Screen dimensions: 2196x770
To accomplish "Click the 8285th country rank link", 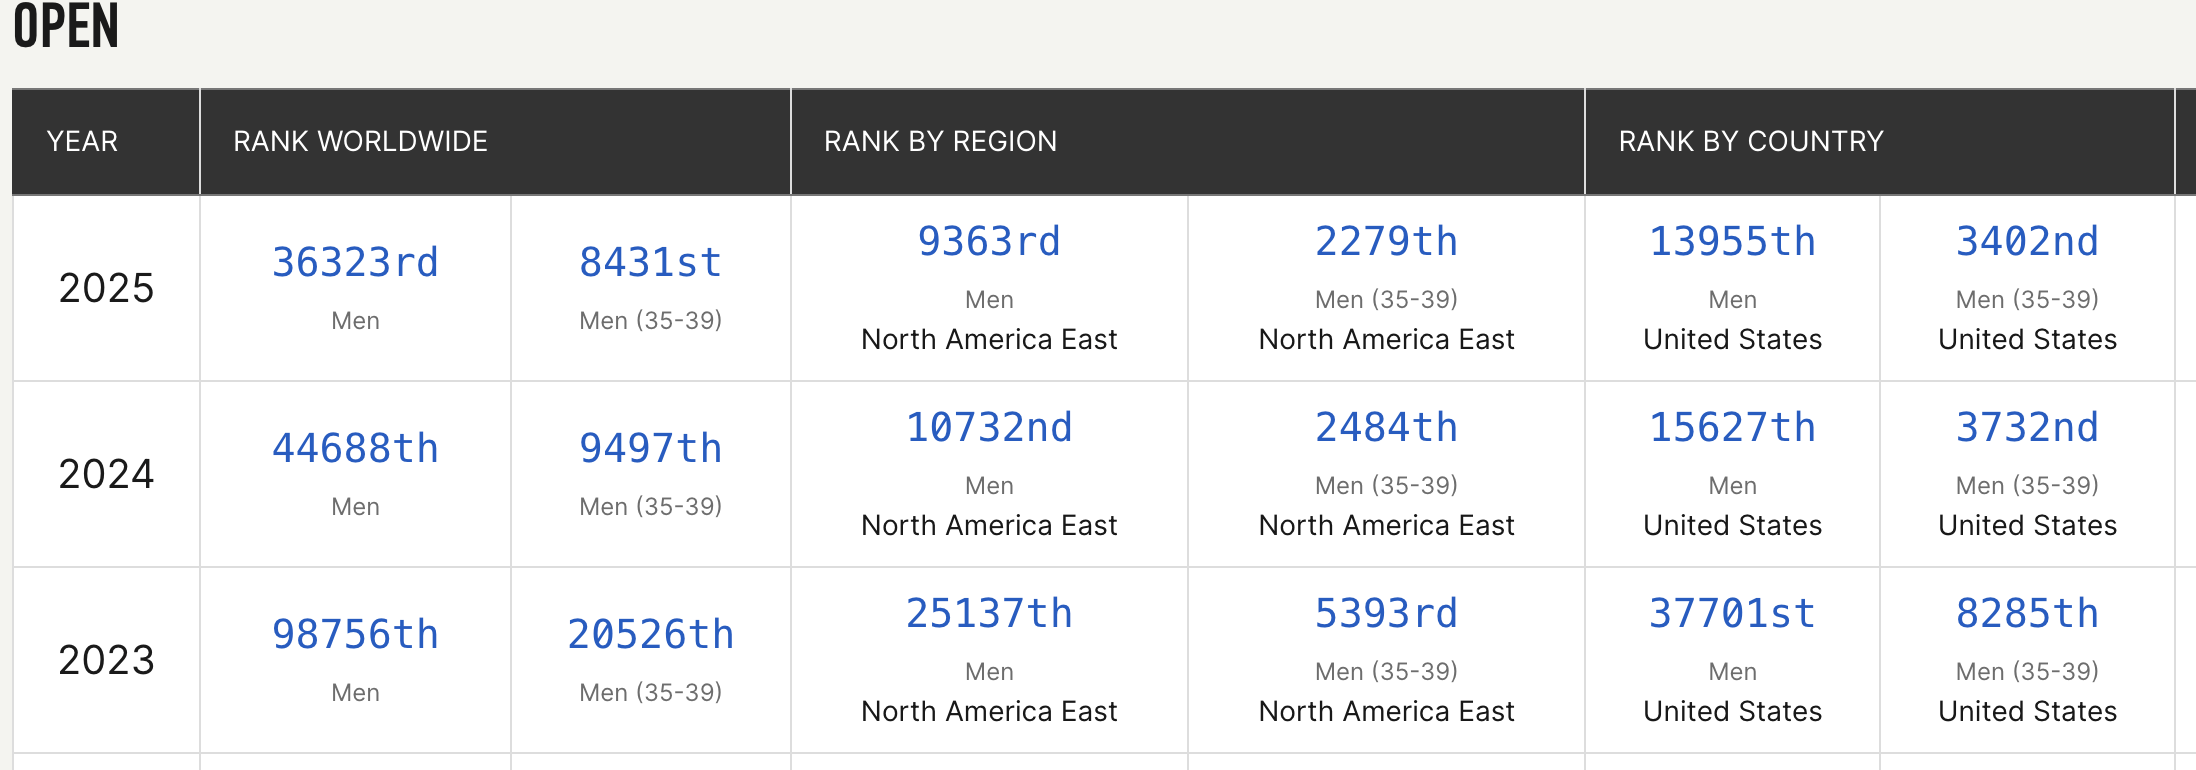I will pos(2027,614).
